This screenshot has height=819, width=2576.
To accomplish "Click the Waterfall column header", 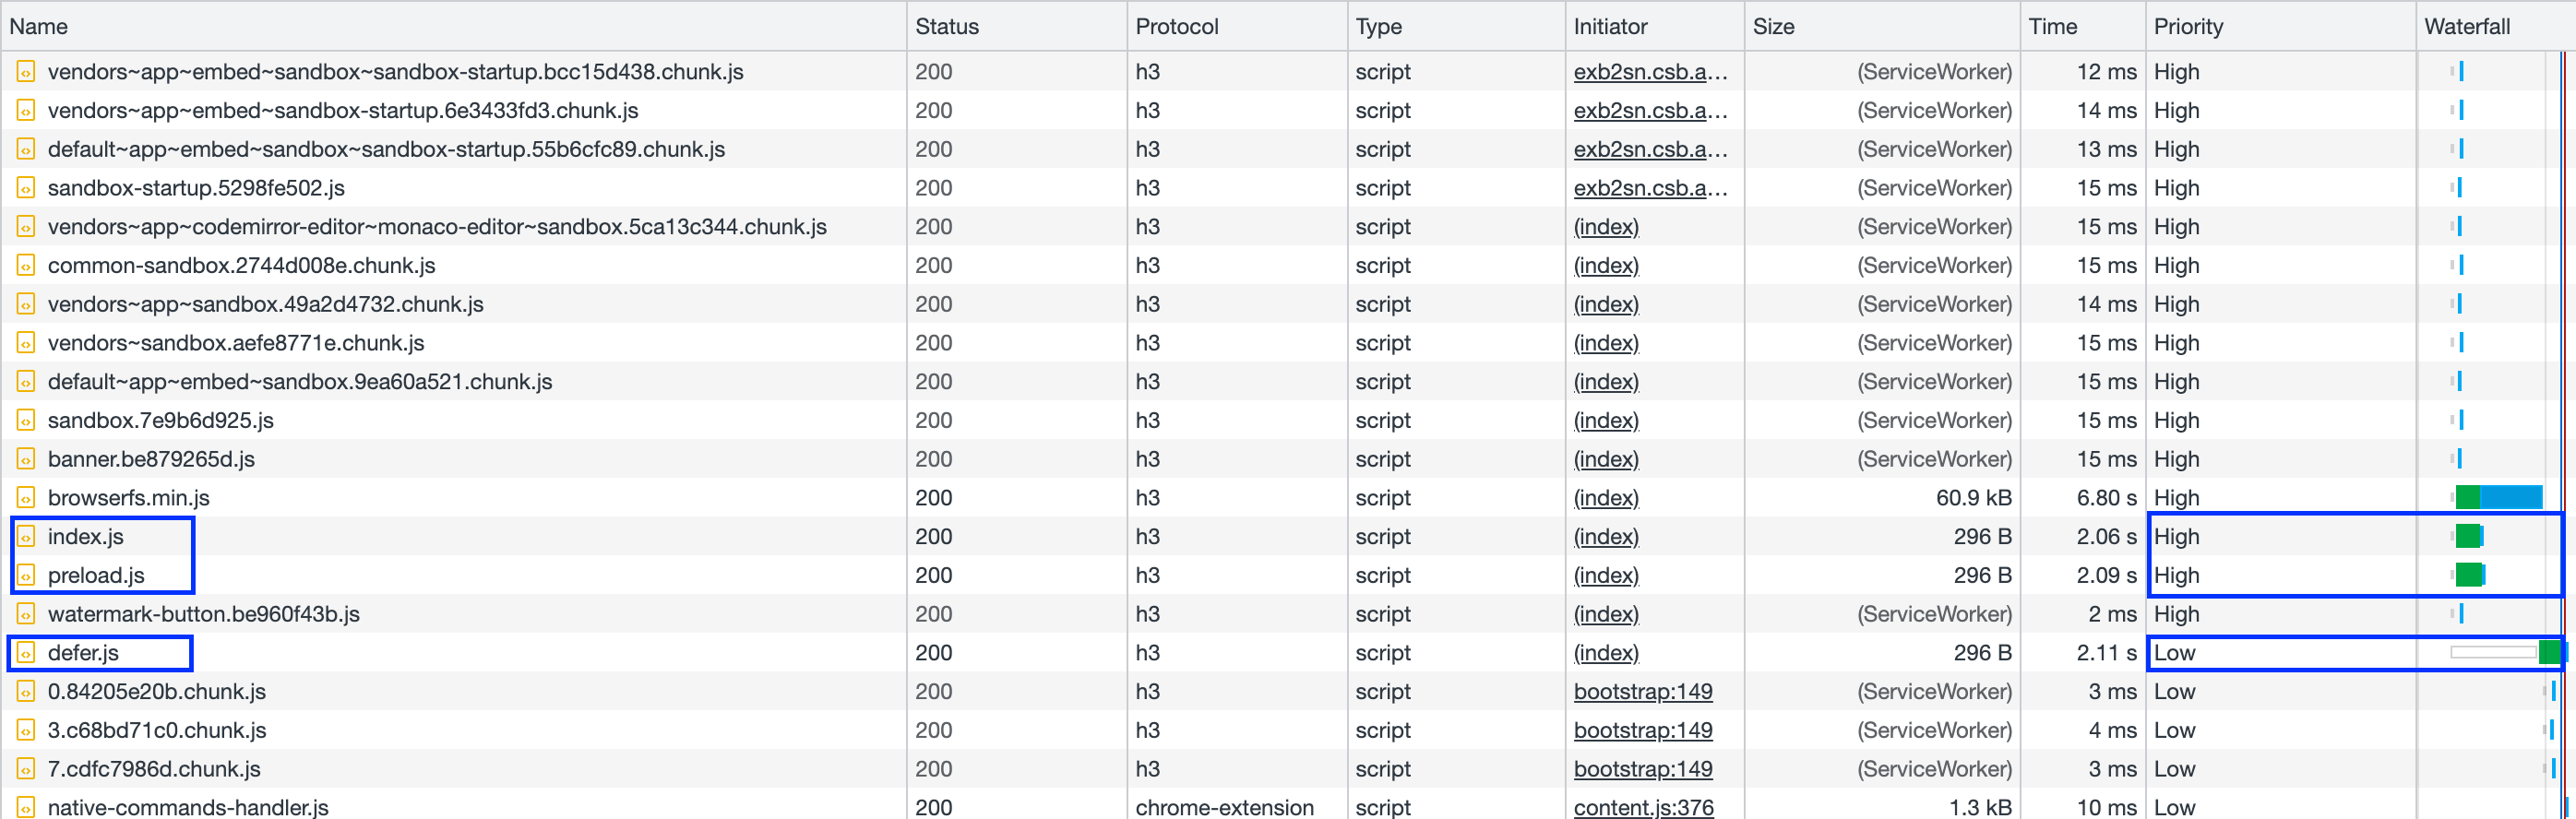I will [2467, 27].
